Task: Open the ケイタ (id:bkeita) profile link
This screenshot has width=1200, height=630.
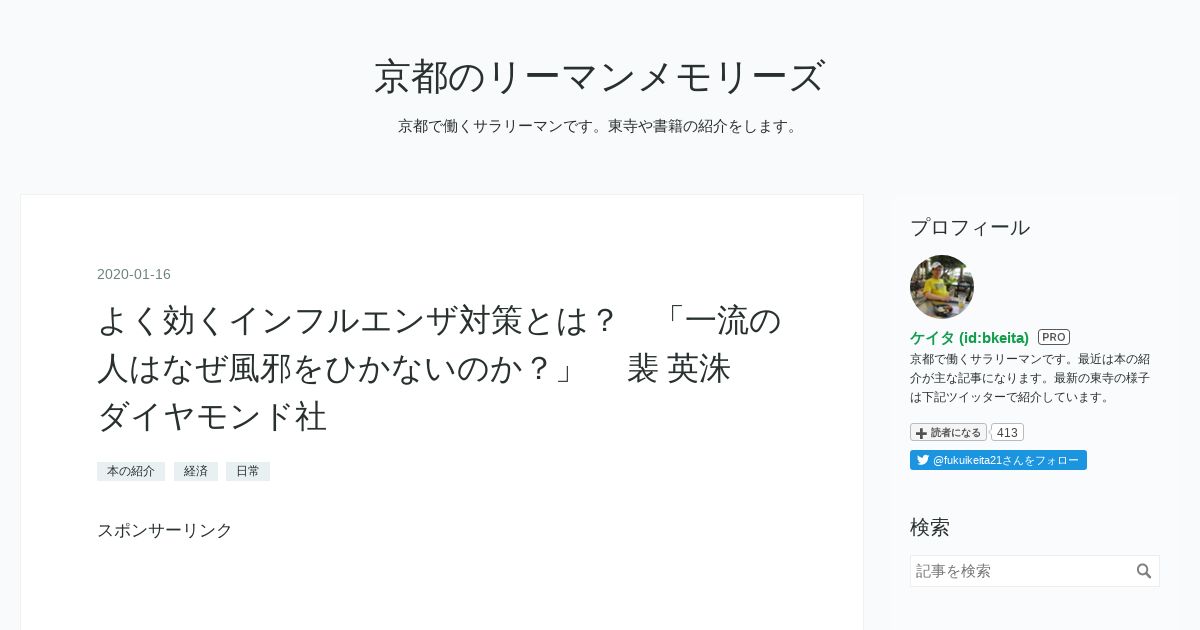Action: coord(969,338)
